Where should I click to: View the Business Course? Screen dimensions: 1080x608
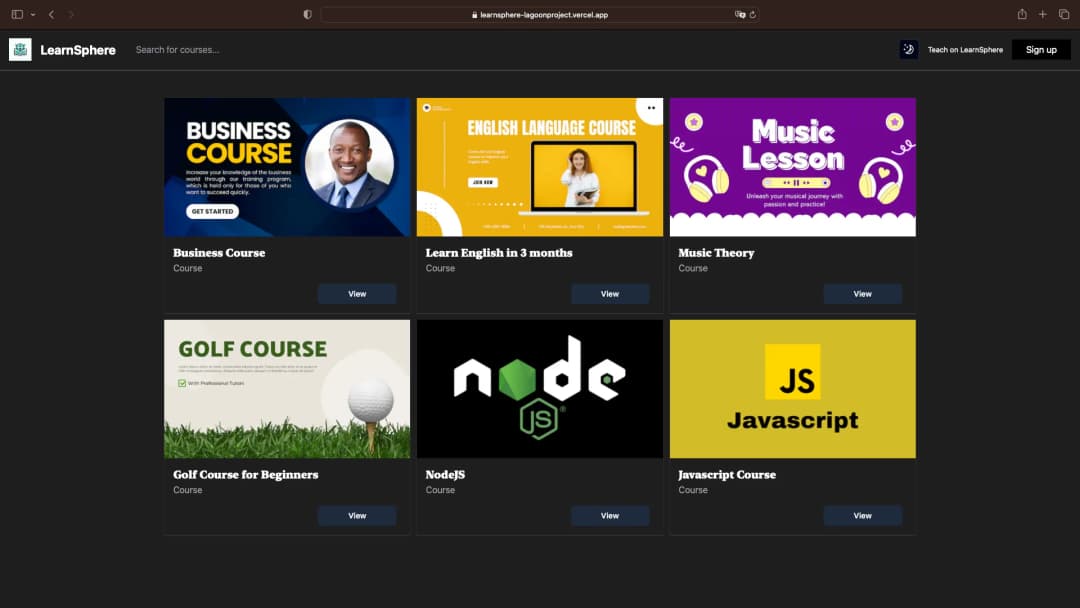point(357,294)
